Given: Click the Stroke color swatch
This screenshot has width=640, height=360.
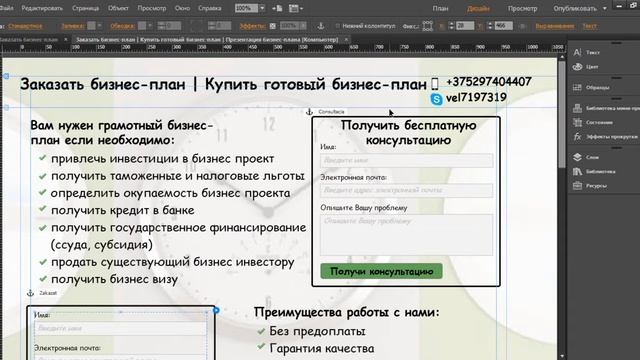Looking at the screenshot, I should tap(142, 26).
